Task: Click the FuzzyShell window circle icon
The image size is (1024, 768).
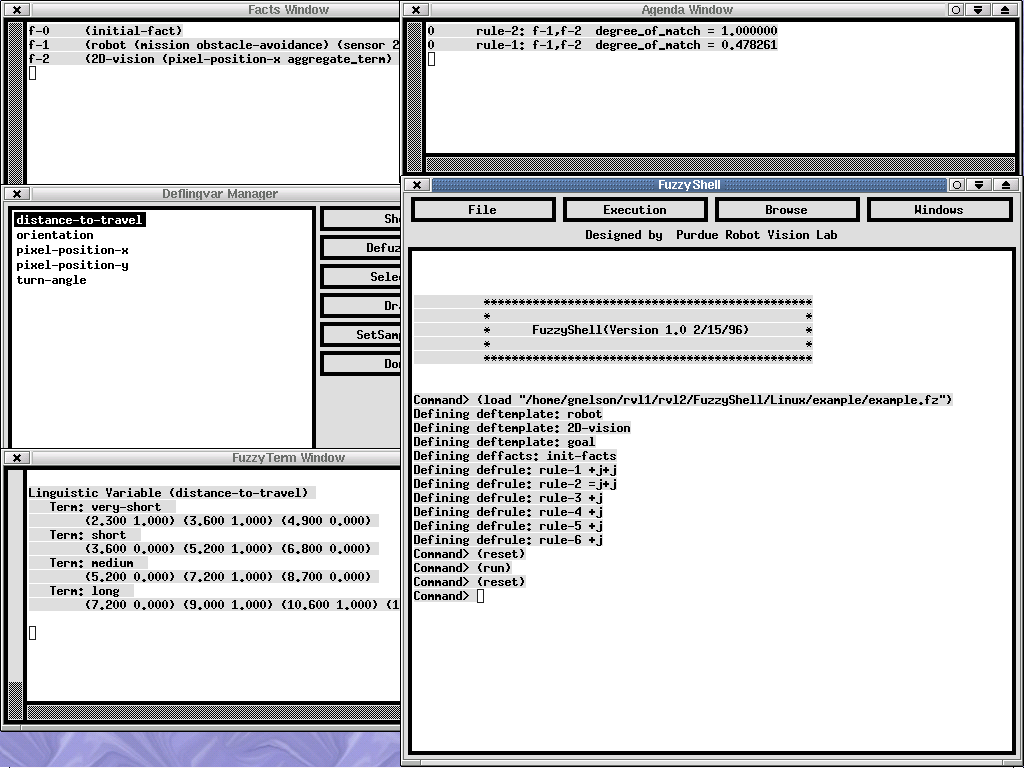Action: pos(957,185)
